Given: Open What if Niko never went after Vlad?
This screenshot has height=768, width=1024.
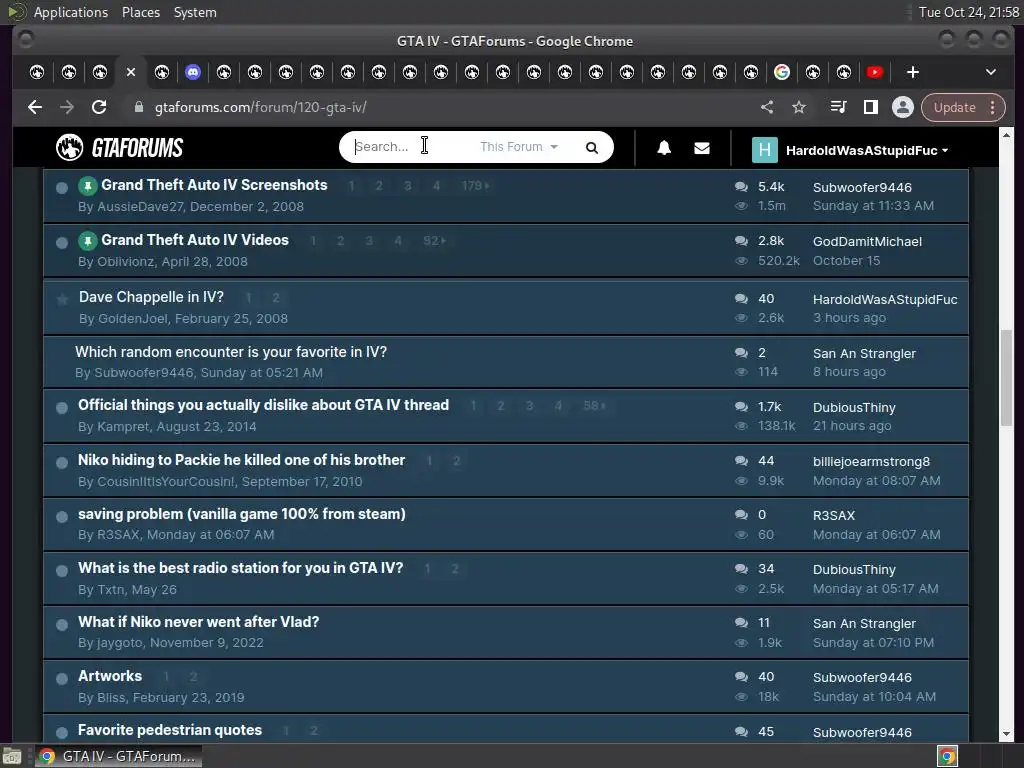Looking at the screenshot, I should pos(199,622).
